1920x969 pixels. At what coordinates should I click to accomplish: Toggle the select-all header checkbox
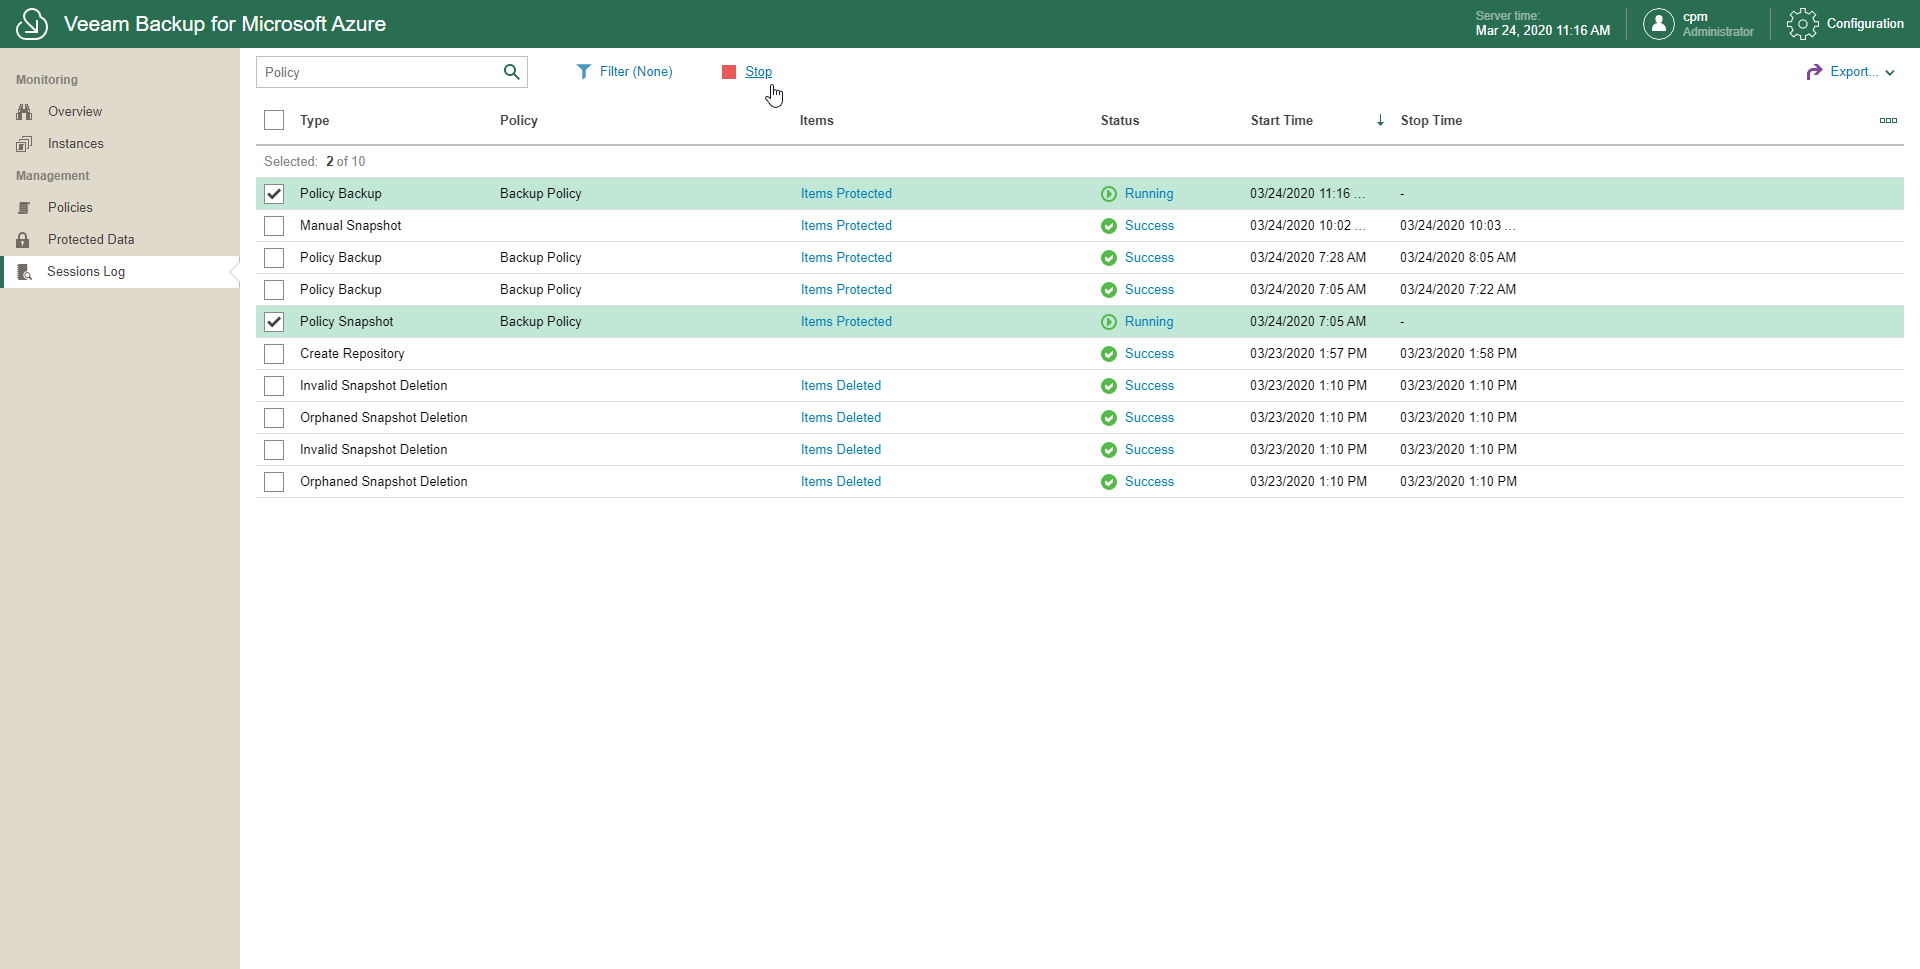tap(274, 120)
